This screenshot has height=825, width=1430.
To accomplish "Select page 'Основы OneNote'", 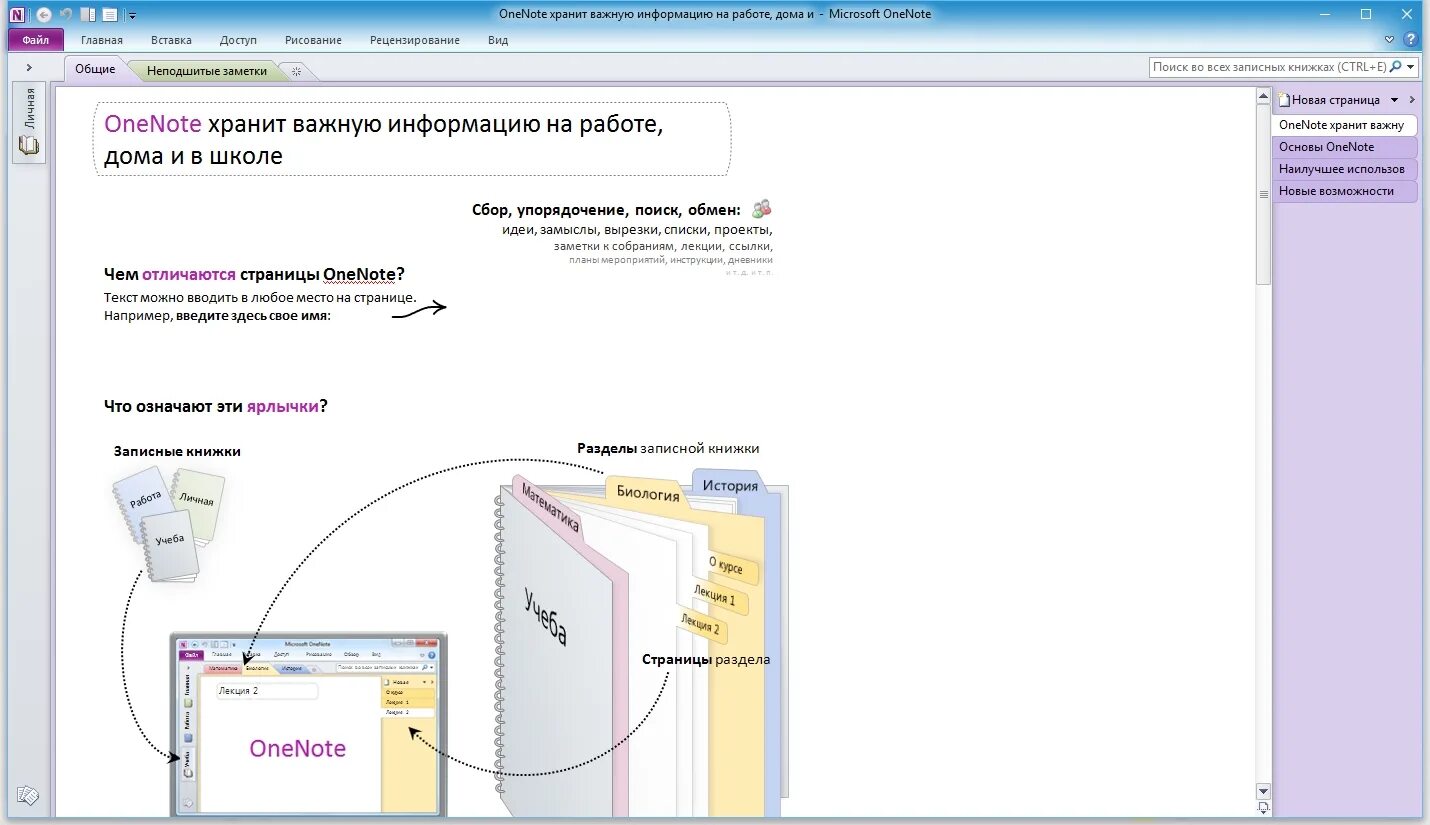I will click(1344, 147).
